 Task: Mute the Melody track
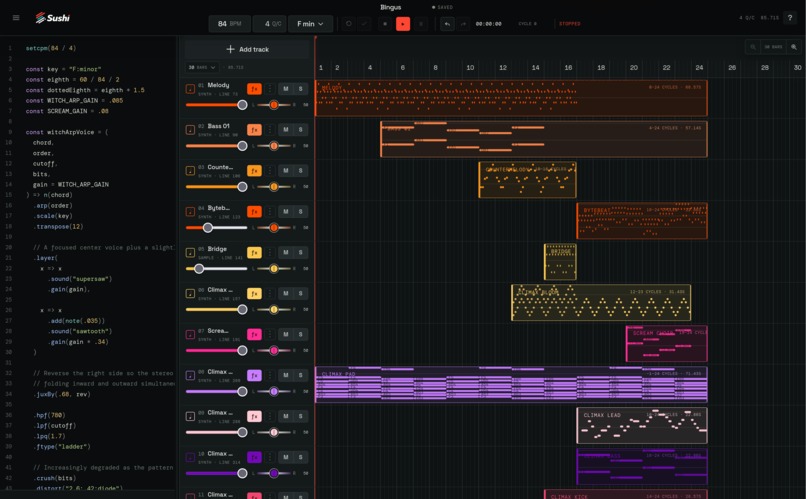[286, 89]
